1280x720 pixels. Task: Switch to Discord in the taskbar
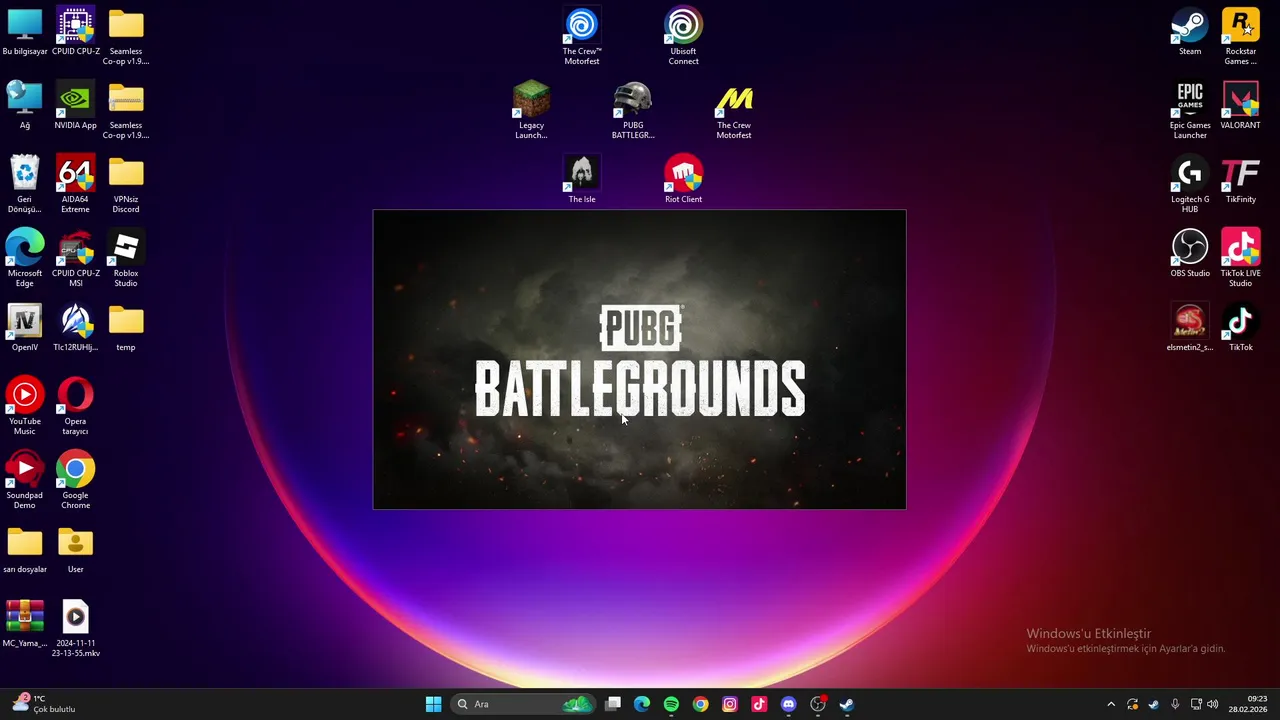[x=788, y=704]
